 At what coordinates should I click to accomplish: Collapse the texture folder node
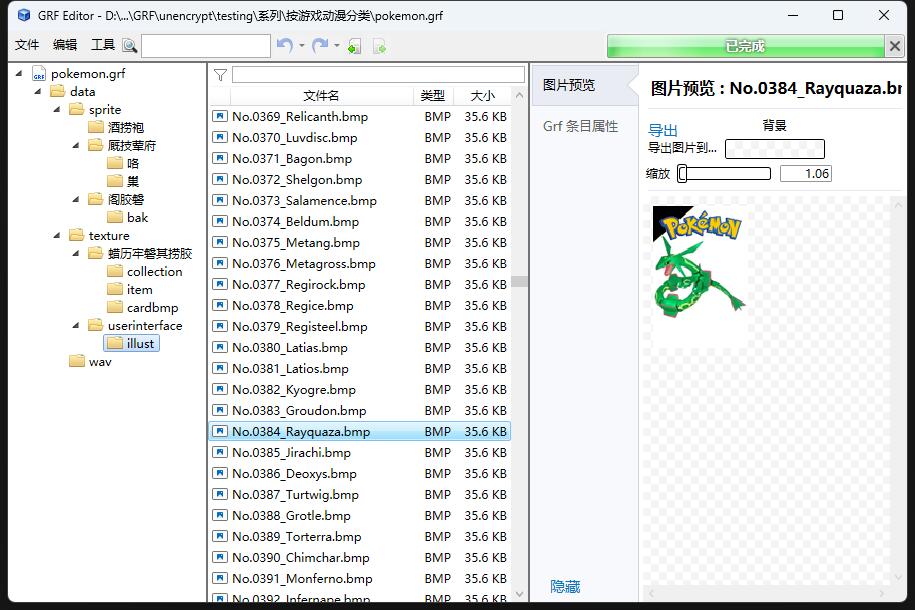[56, 236]
